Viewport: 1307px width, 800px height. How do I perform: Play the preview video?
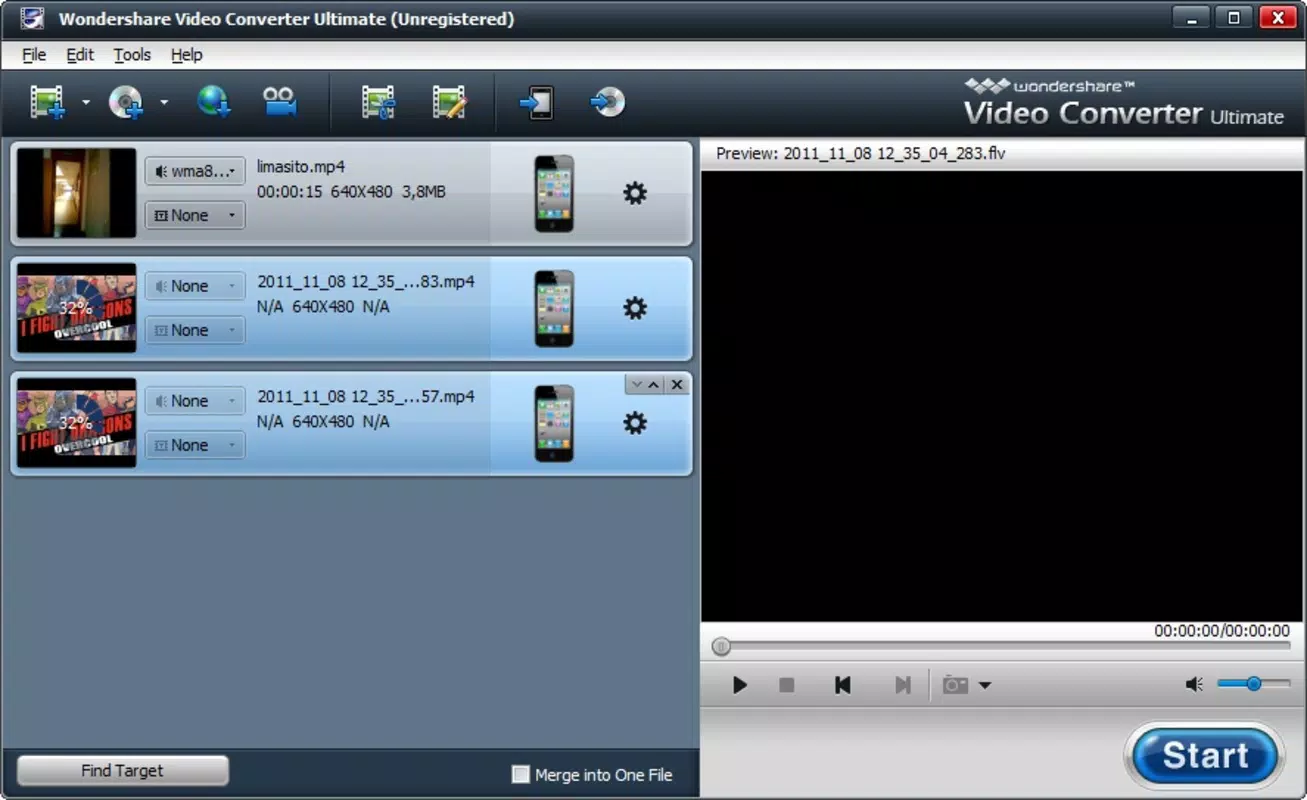click(x=740, y=685)
